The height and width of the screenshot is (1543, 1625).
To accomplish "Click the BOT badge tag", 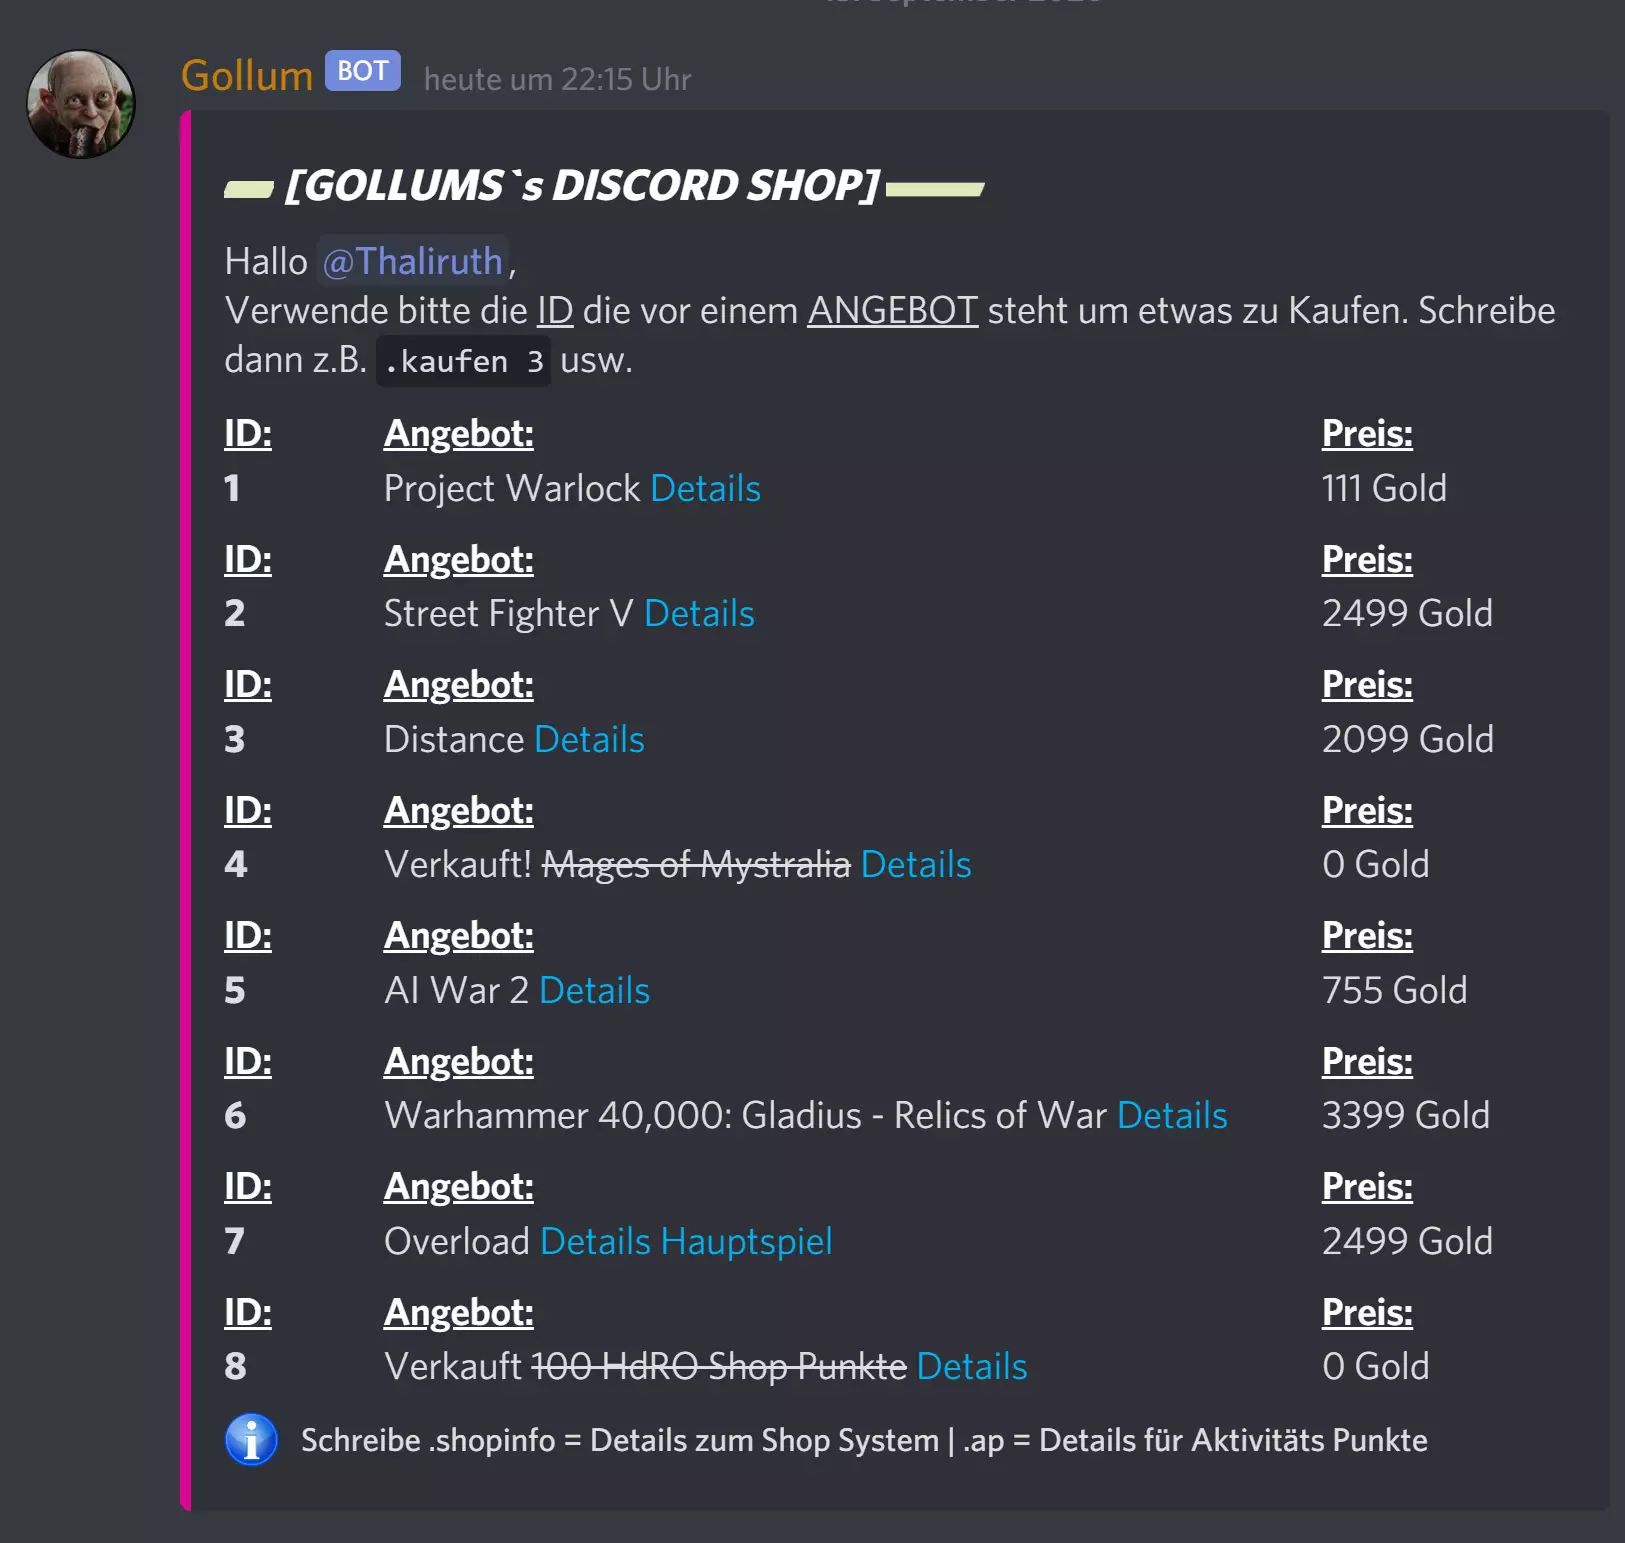I will [362, 71].
